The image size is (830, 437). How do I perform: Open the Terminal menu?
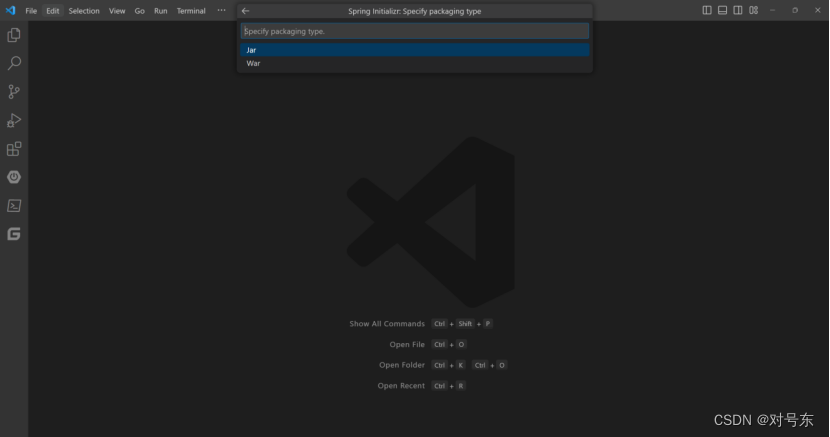[191, 11]
